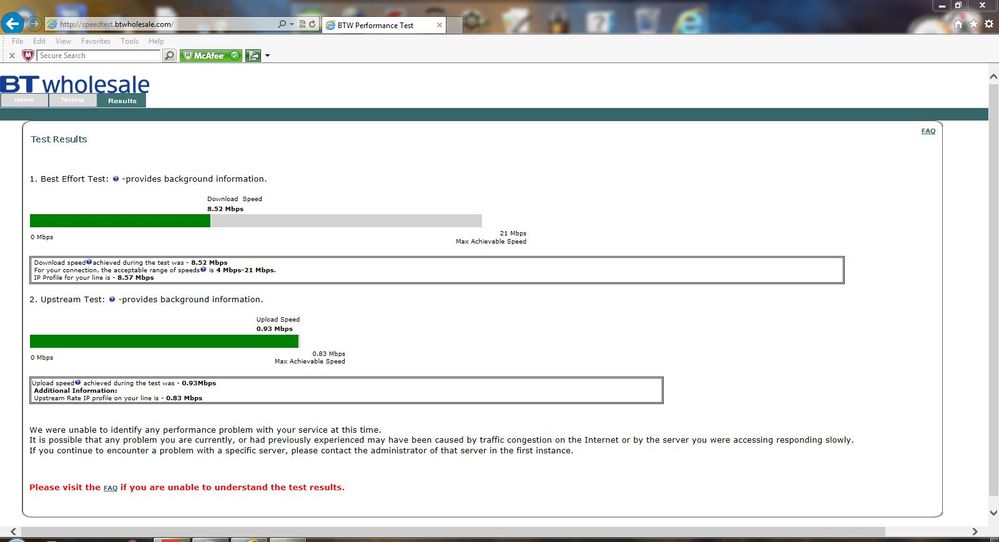Click the Secure Search magnifier button

(x=169, y=55)
